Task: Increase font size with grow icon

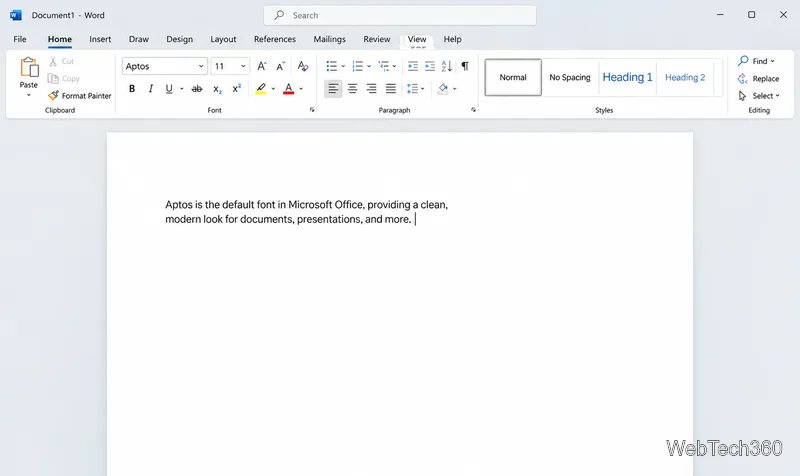Action: 262,66
